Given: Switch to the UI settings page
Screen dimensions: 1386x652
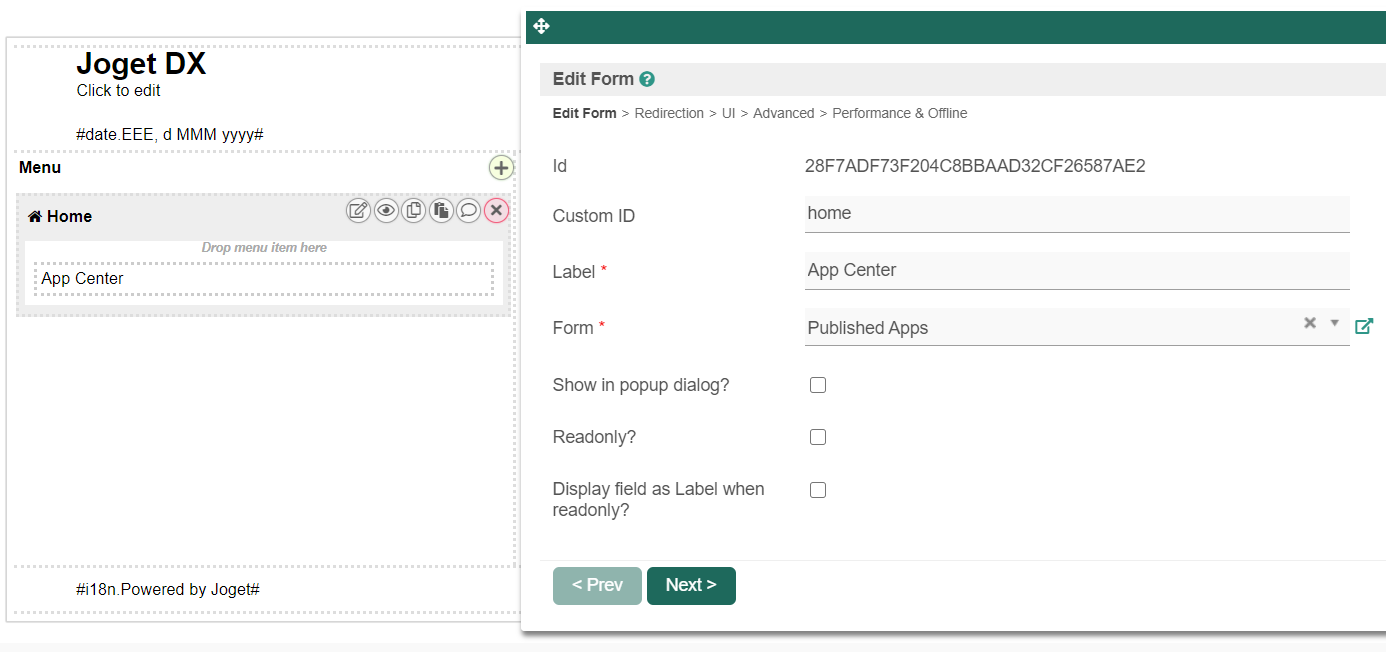Looking at the screenshot, I should 728,113.
